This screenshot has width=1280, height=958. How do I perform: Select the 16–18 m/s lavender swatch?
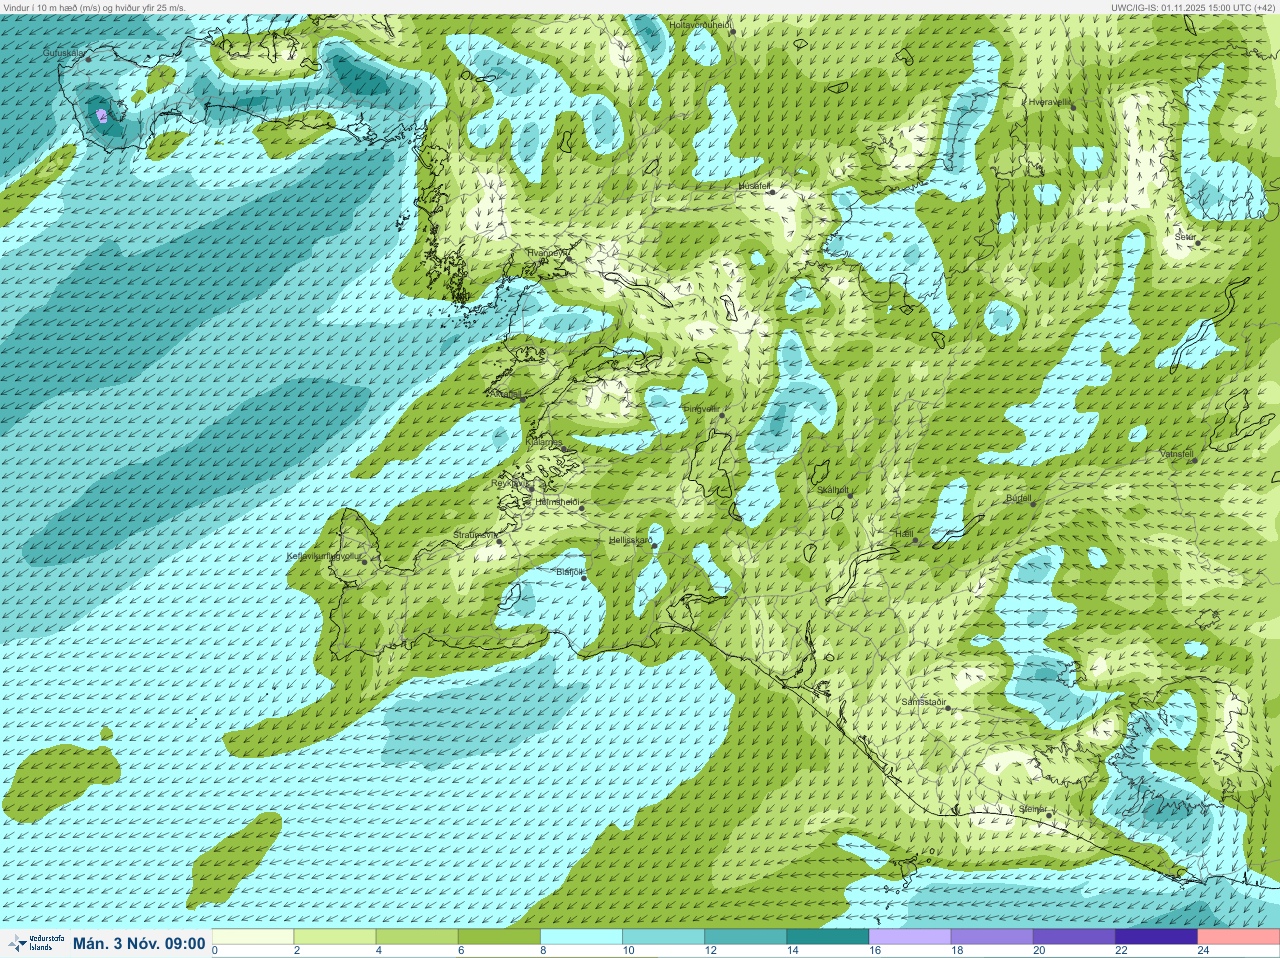pyautogui.click(x=909, y=937)
